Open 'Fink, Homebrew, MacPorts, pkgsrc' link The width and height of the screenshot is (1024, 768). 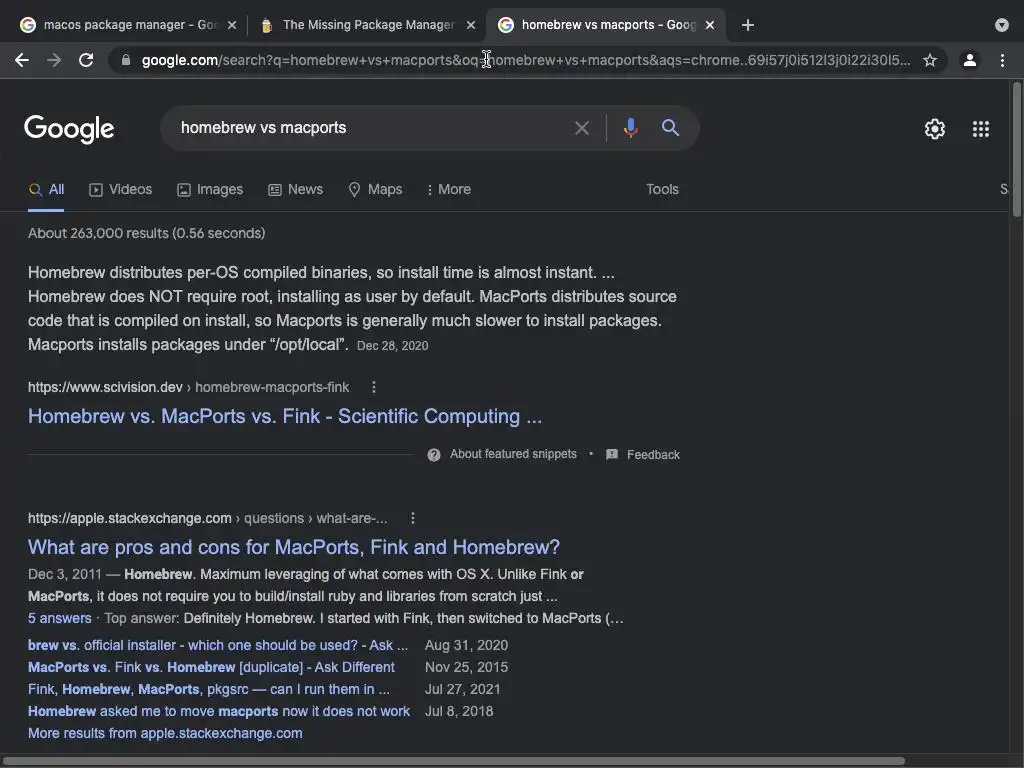point(209,690)
